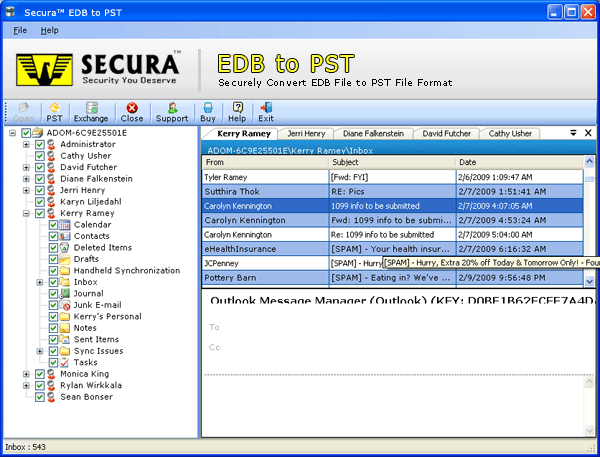Screen dimensions: 600x457
Task: Sort messages by the Date column
Action: click(x=520, y=162)
